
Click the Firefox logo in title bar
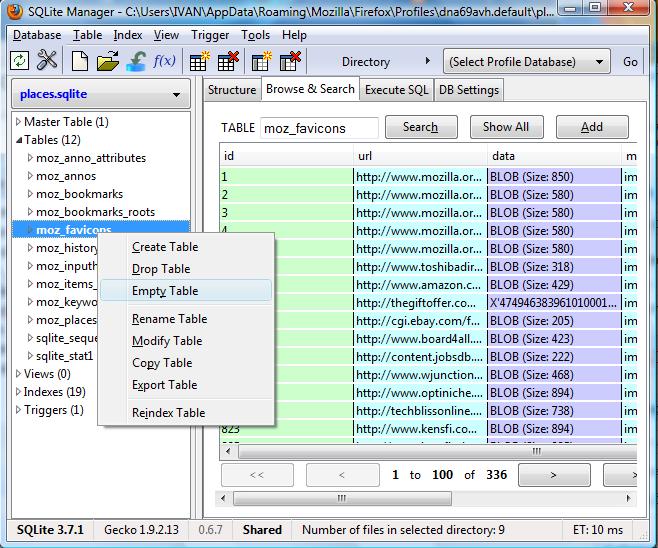click(x=15, y=11)
